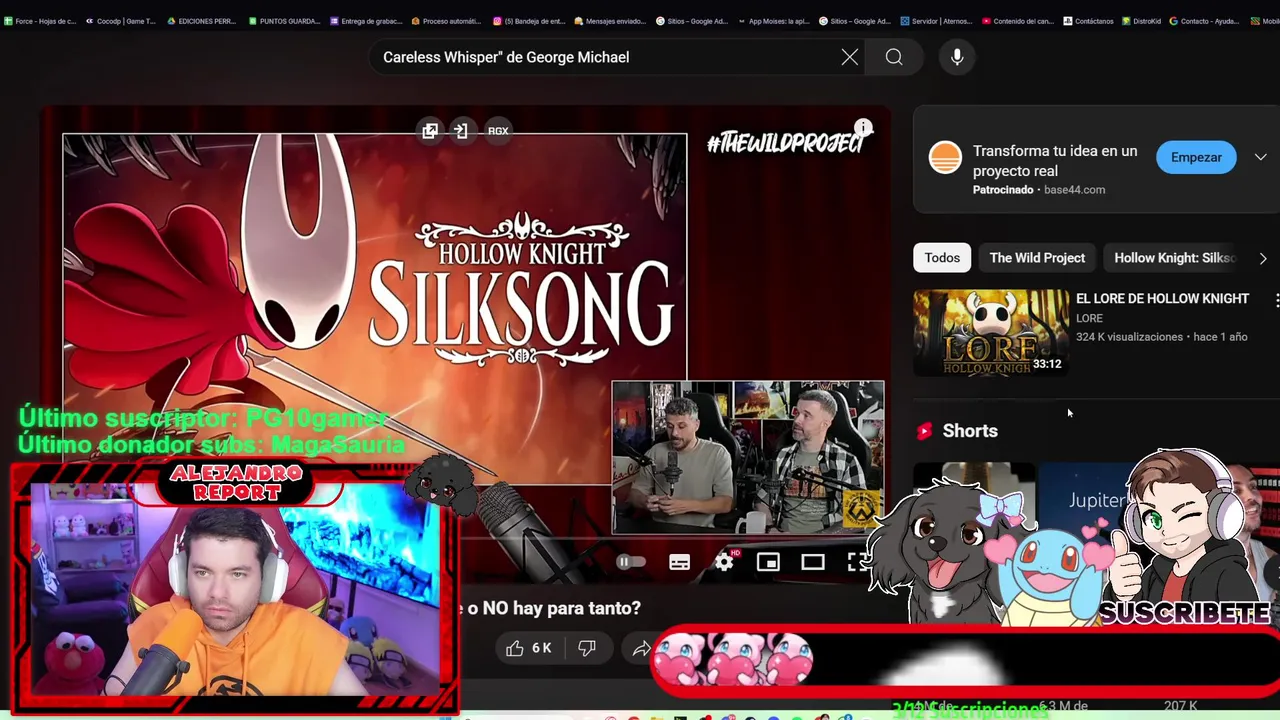Switch to the EDICIONES PERR... browser tab

(201, 20)
